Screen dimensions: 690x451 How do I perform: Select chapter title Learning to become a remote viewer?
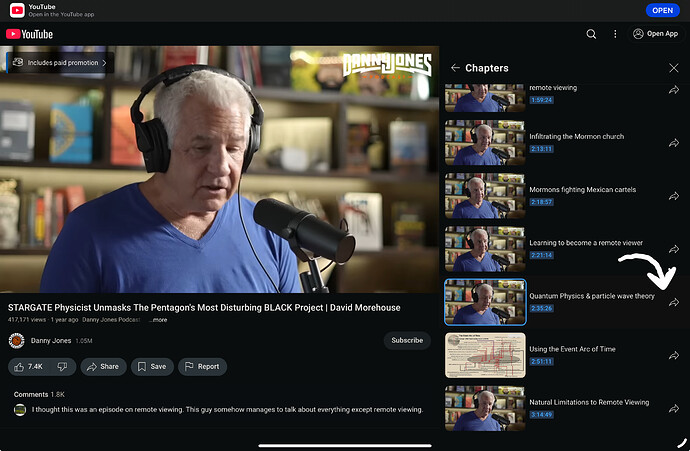click(586, 243)
